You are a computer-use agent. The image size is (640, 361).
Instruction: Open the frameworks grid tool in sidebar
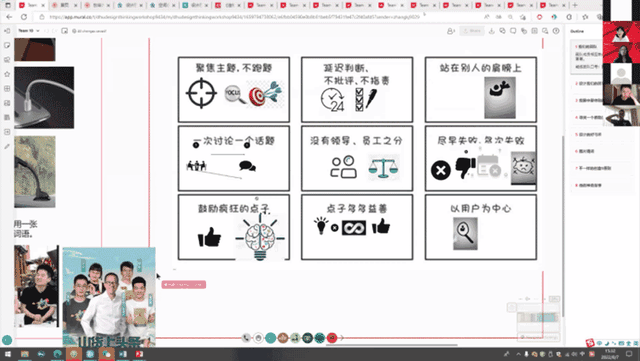[x=7, y=89]
